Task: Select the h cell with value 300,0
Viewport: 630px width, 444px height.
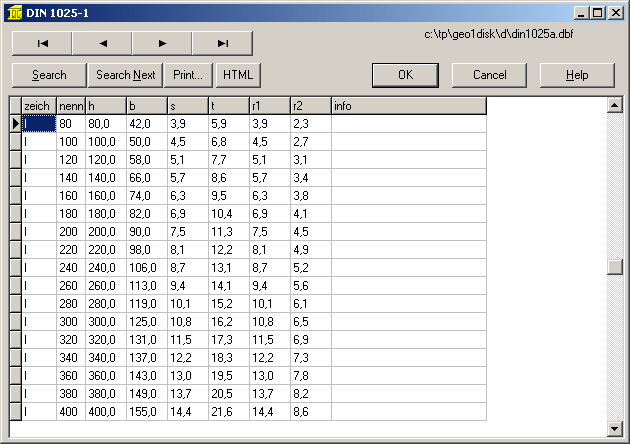Action: click(105, 322)
